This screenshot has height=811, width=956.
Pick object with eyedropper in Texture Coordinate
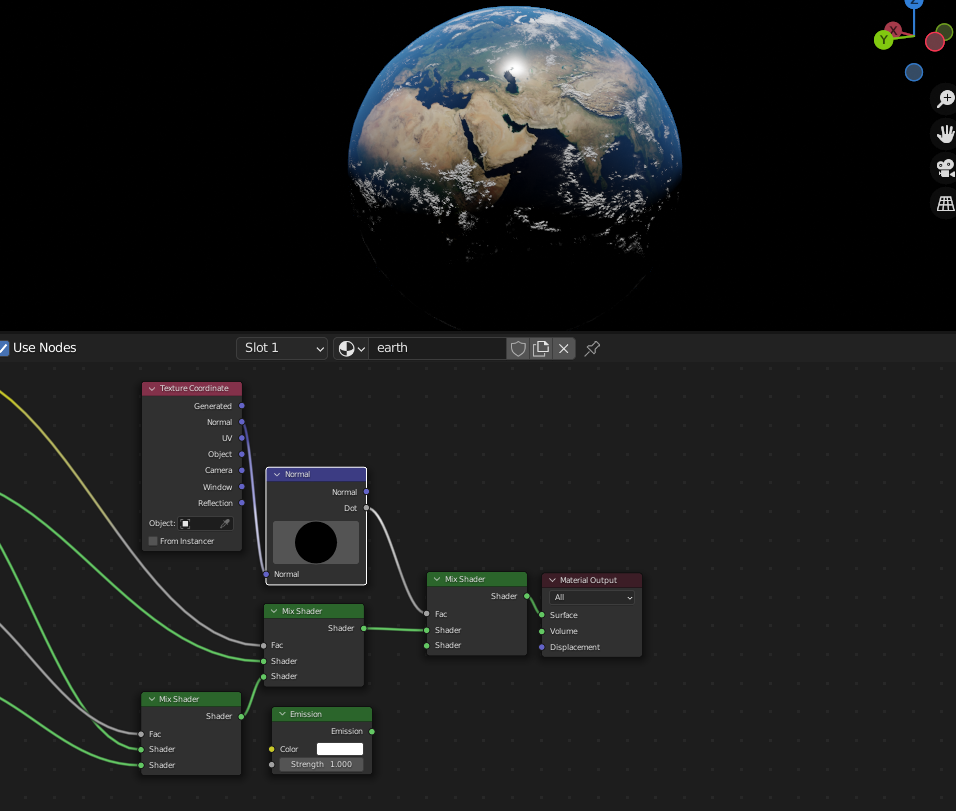click(224, 523)
